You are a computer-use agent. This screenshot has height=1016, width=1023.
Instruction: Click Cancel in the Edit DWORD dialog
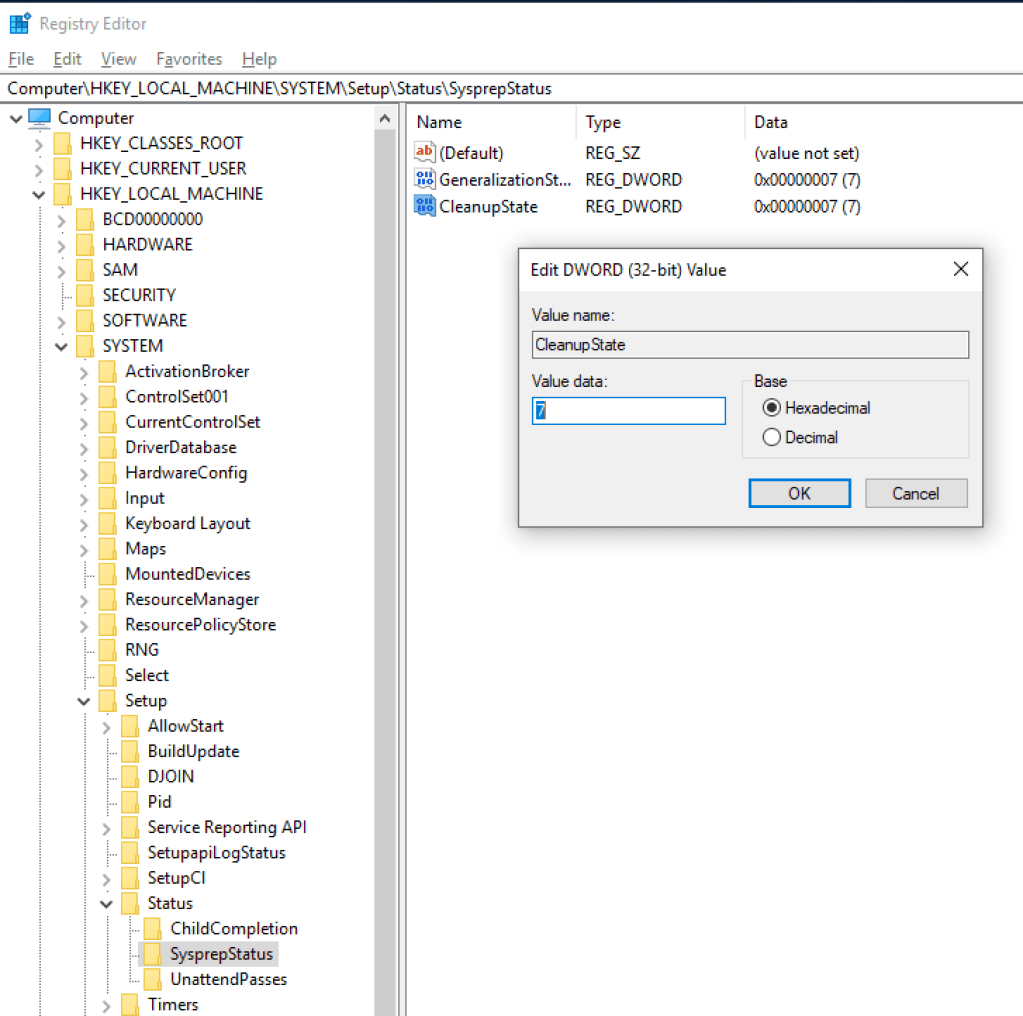point(915,493)
